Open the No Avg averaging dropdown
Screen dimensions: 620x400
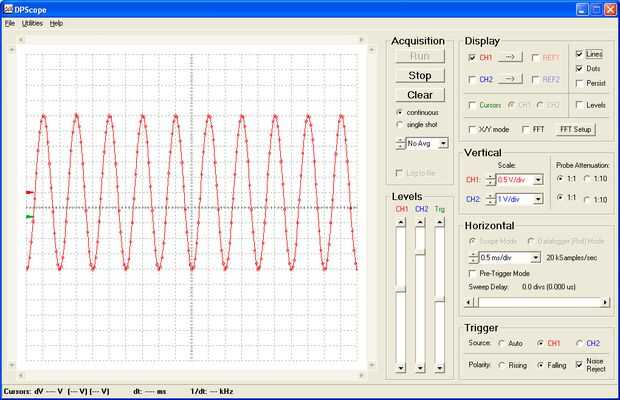[444, 143]
